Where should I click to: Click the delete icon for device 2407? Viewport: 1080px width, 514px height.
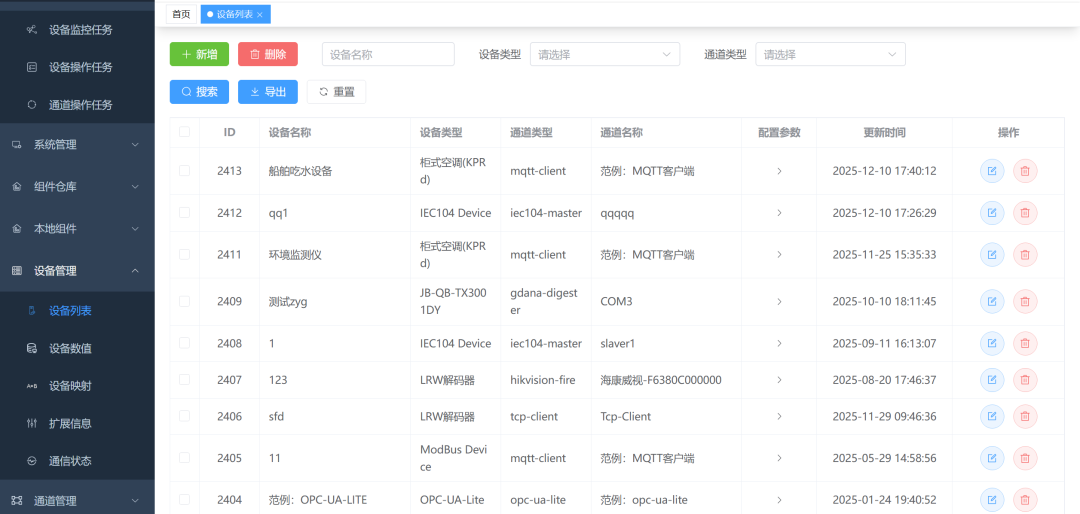pyautogui.click(x=1024, y=380)
